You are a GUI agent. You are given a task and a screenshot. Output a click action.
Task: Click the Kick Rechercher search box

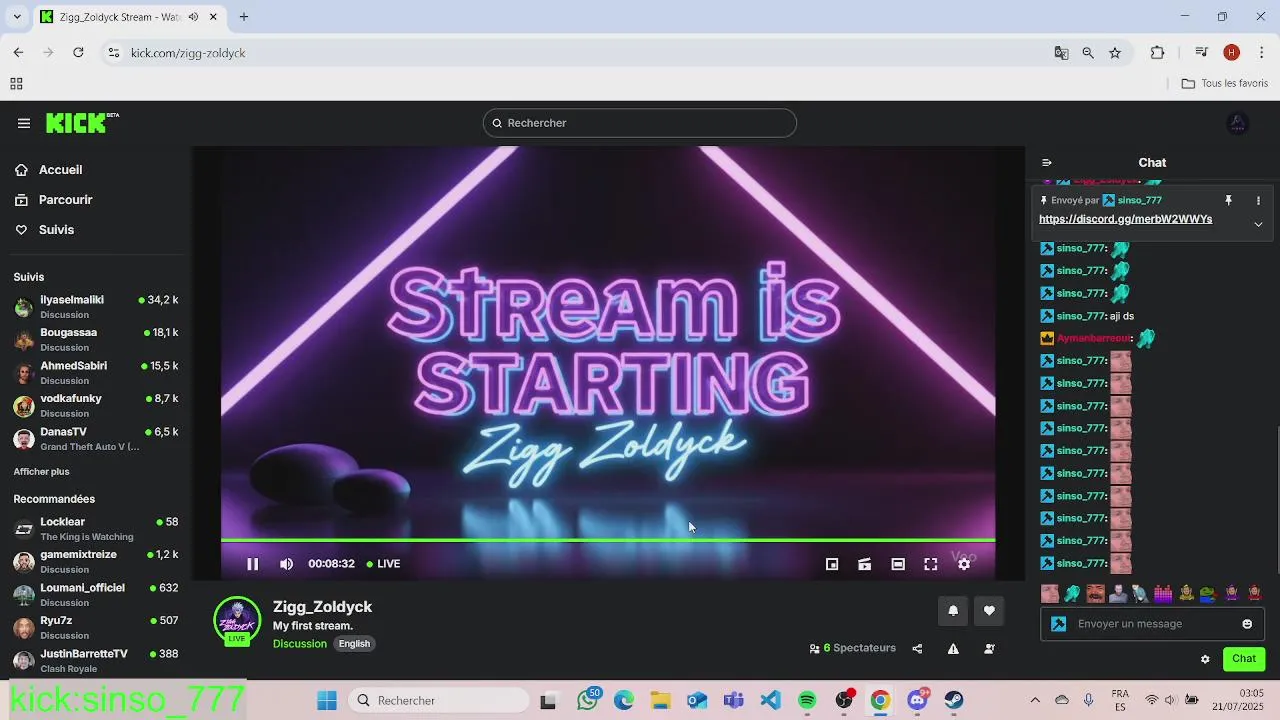click(640, 123)
